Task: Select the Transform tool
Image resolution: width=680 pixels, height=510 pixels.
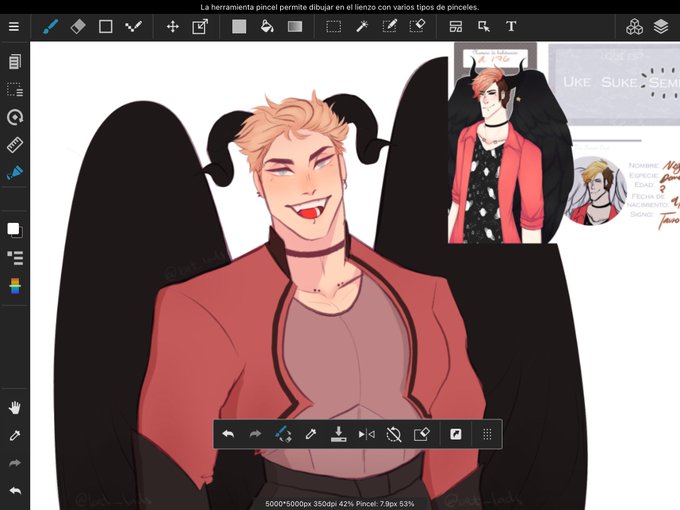Action: point(200,26)
